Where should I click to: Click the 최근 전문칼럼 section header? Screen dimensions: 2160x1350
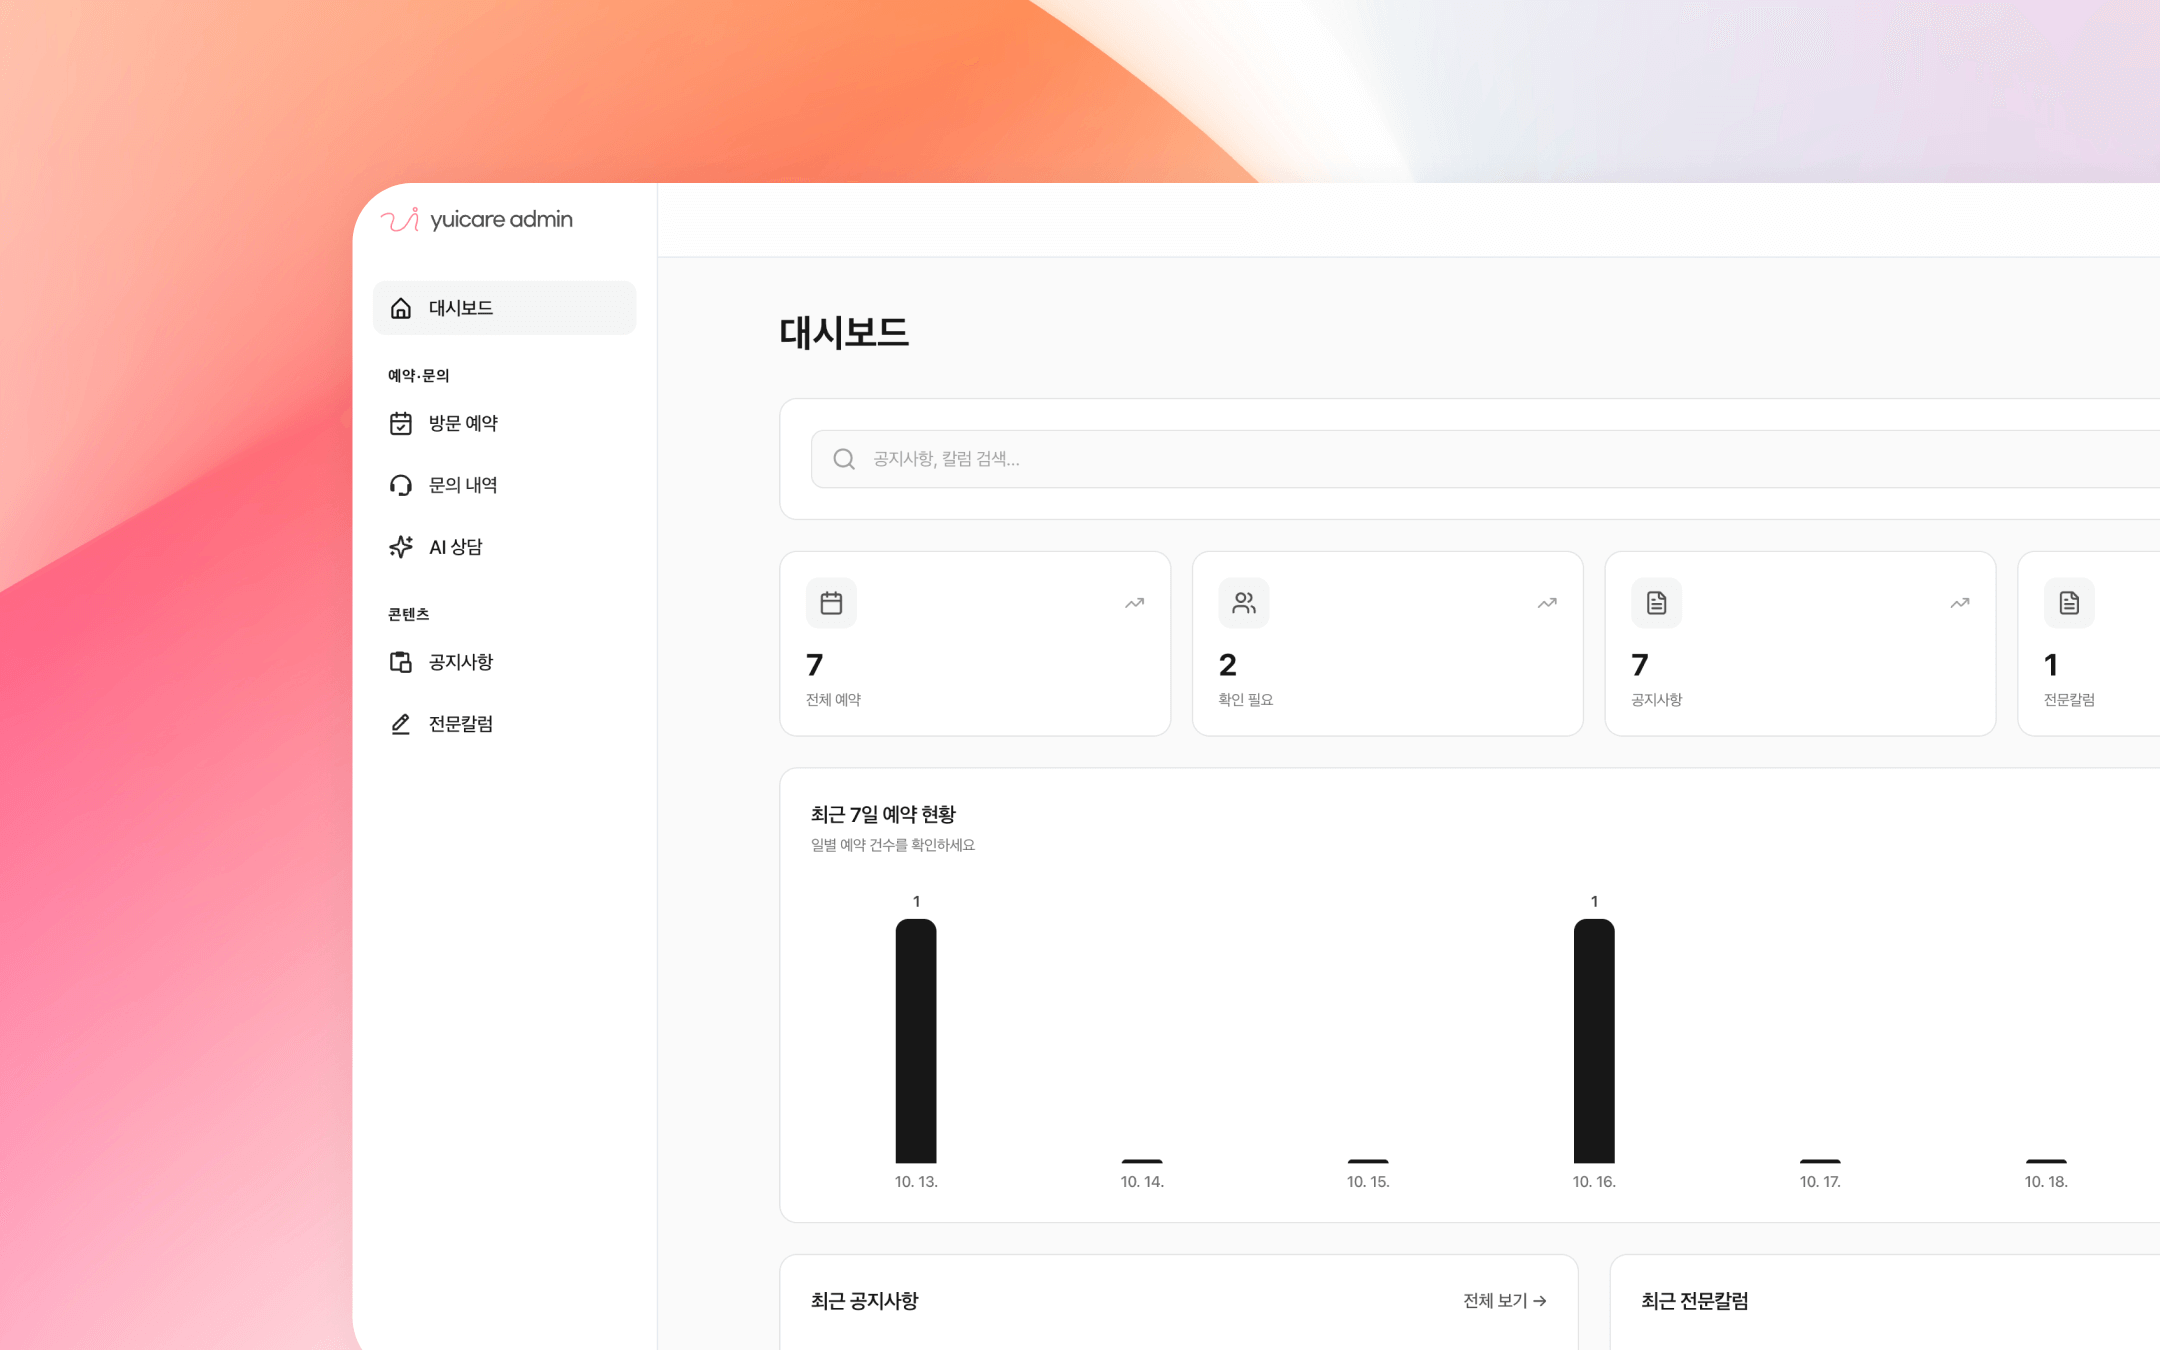[x=1694, y=1300]
